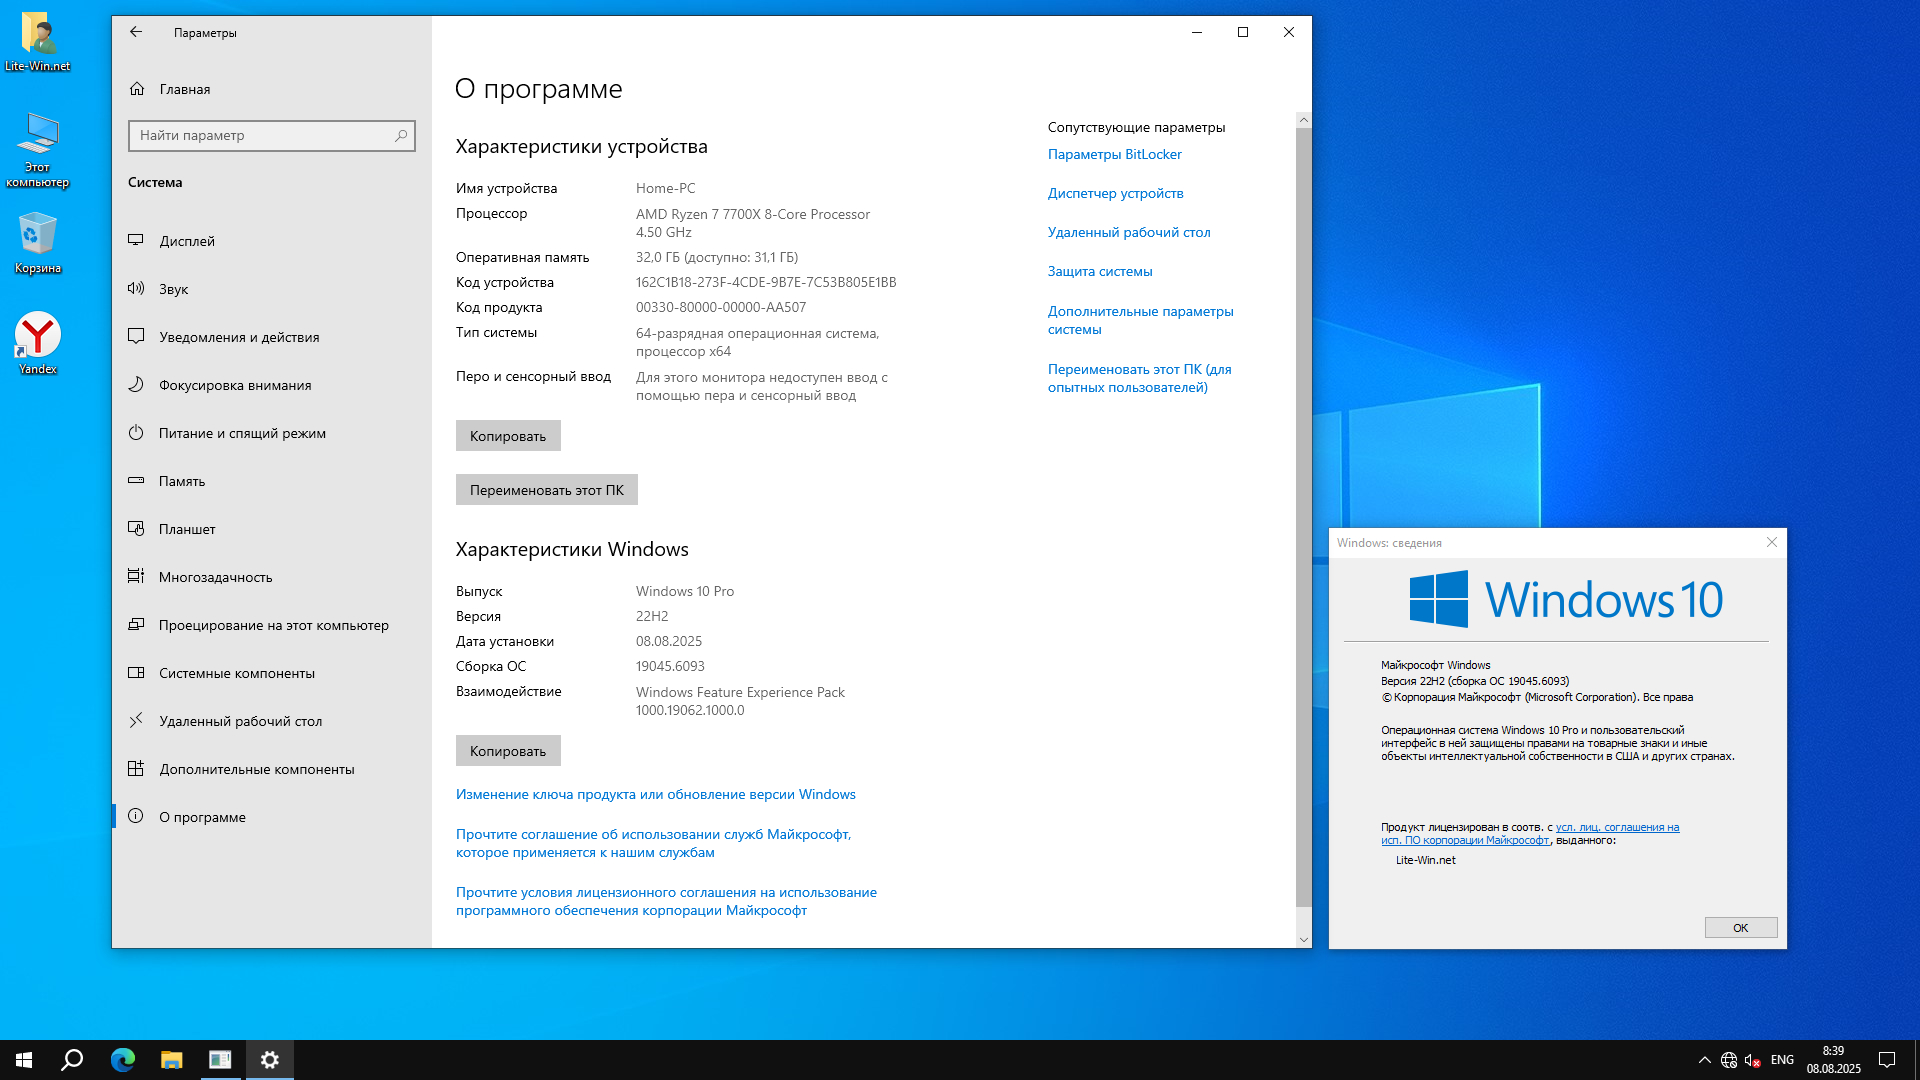
Task: Launch Microsoft Edge from the taskbar
Action: pos(123,1060)
